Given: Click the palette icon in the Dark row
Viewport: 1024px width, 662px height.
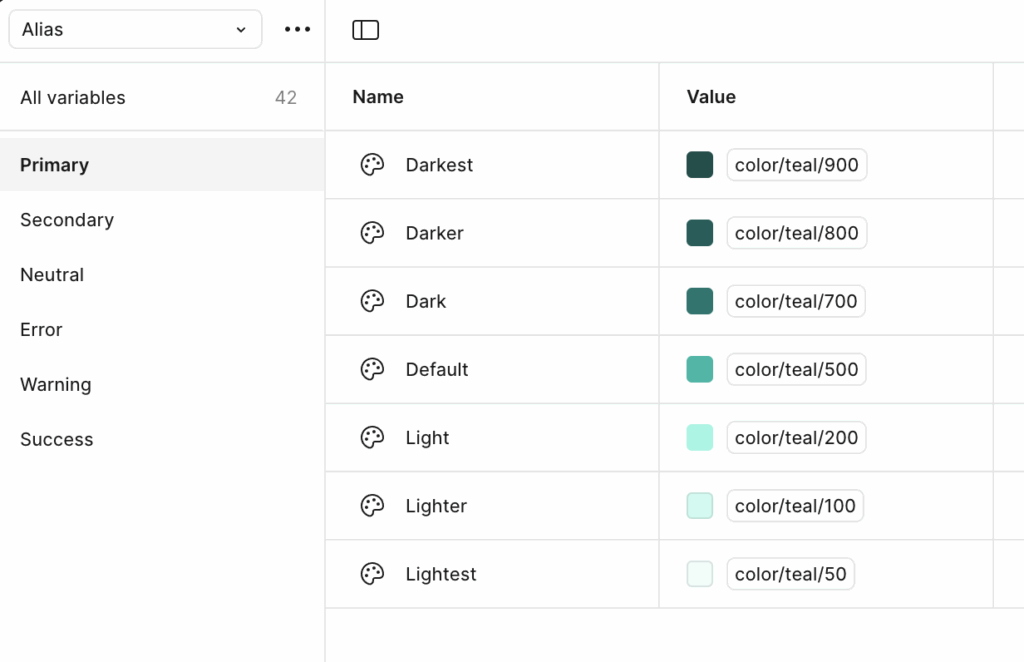Looking at the screenshot, I should tap(372, 301).
